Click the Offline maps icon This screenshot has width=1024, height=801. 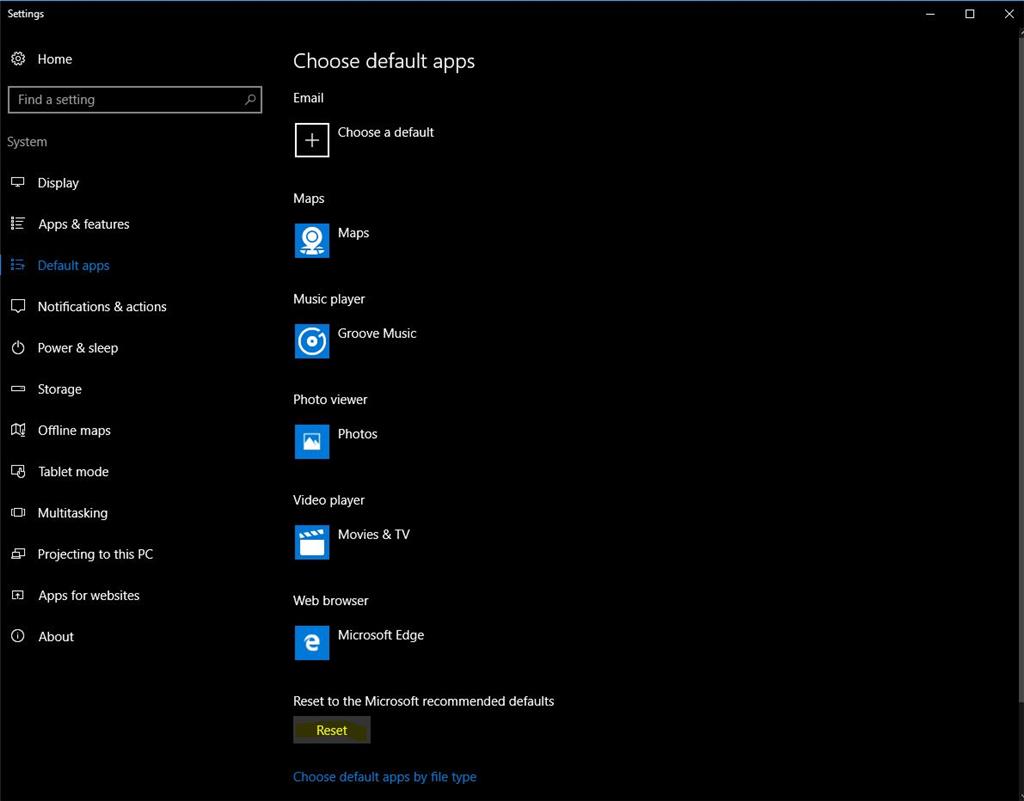click(18, 430)
